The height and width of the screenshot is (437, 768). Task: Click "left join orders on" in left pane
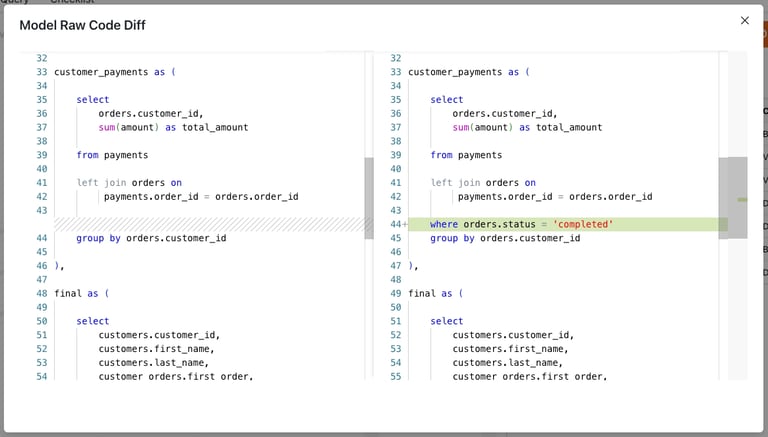(x=129, y=183)
